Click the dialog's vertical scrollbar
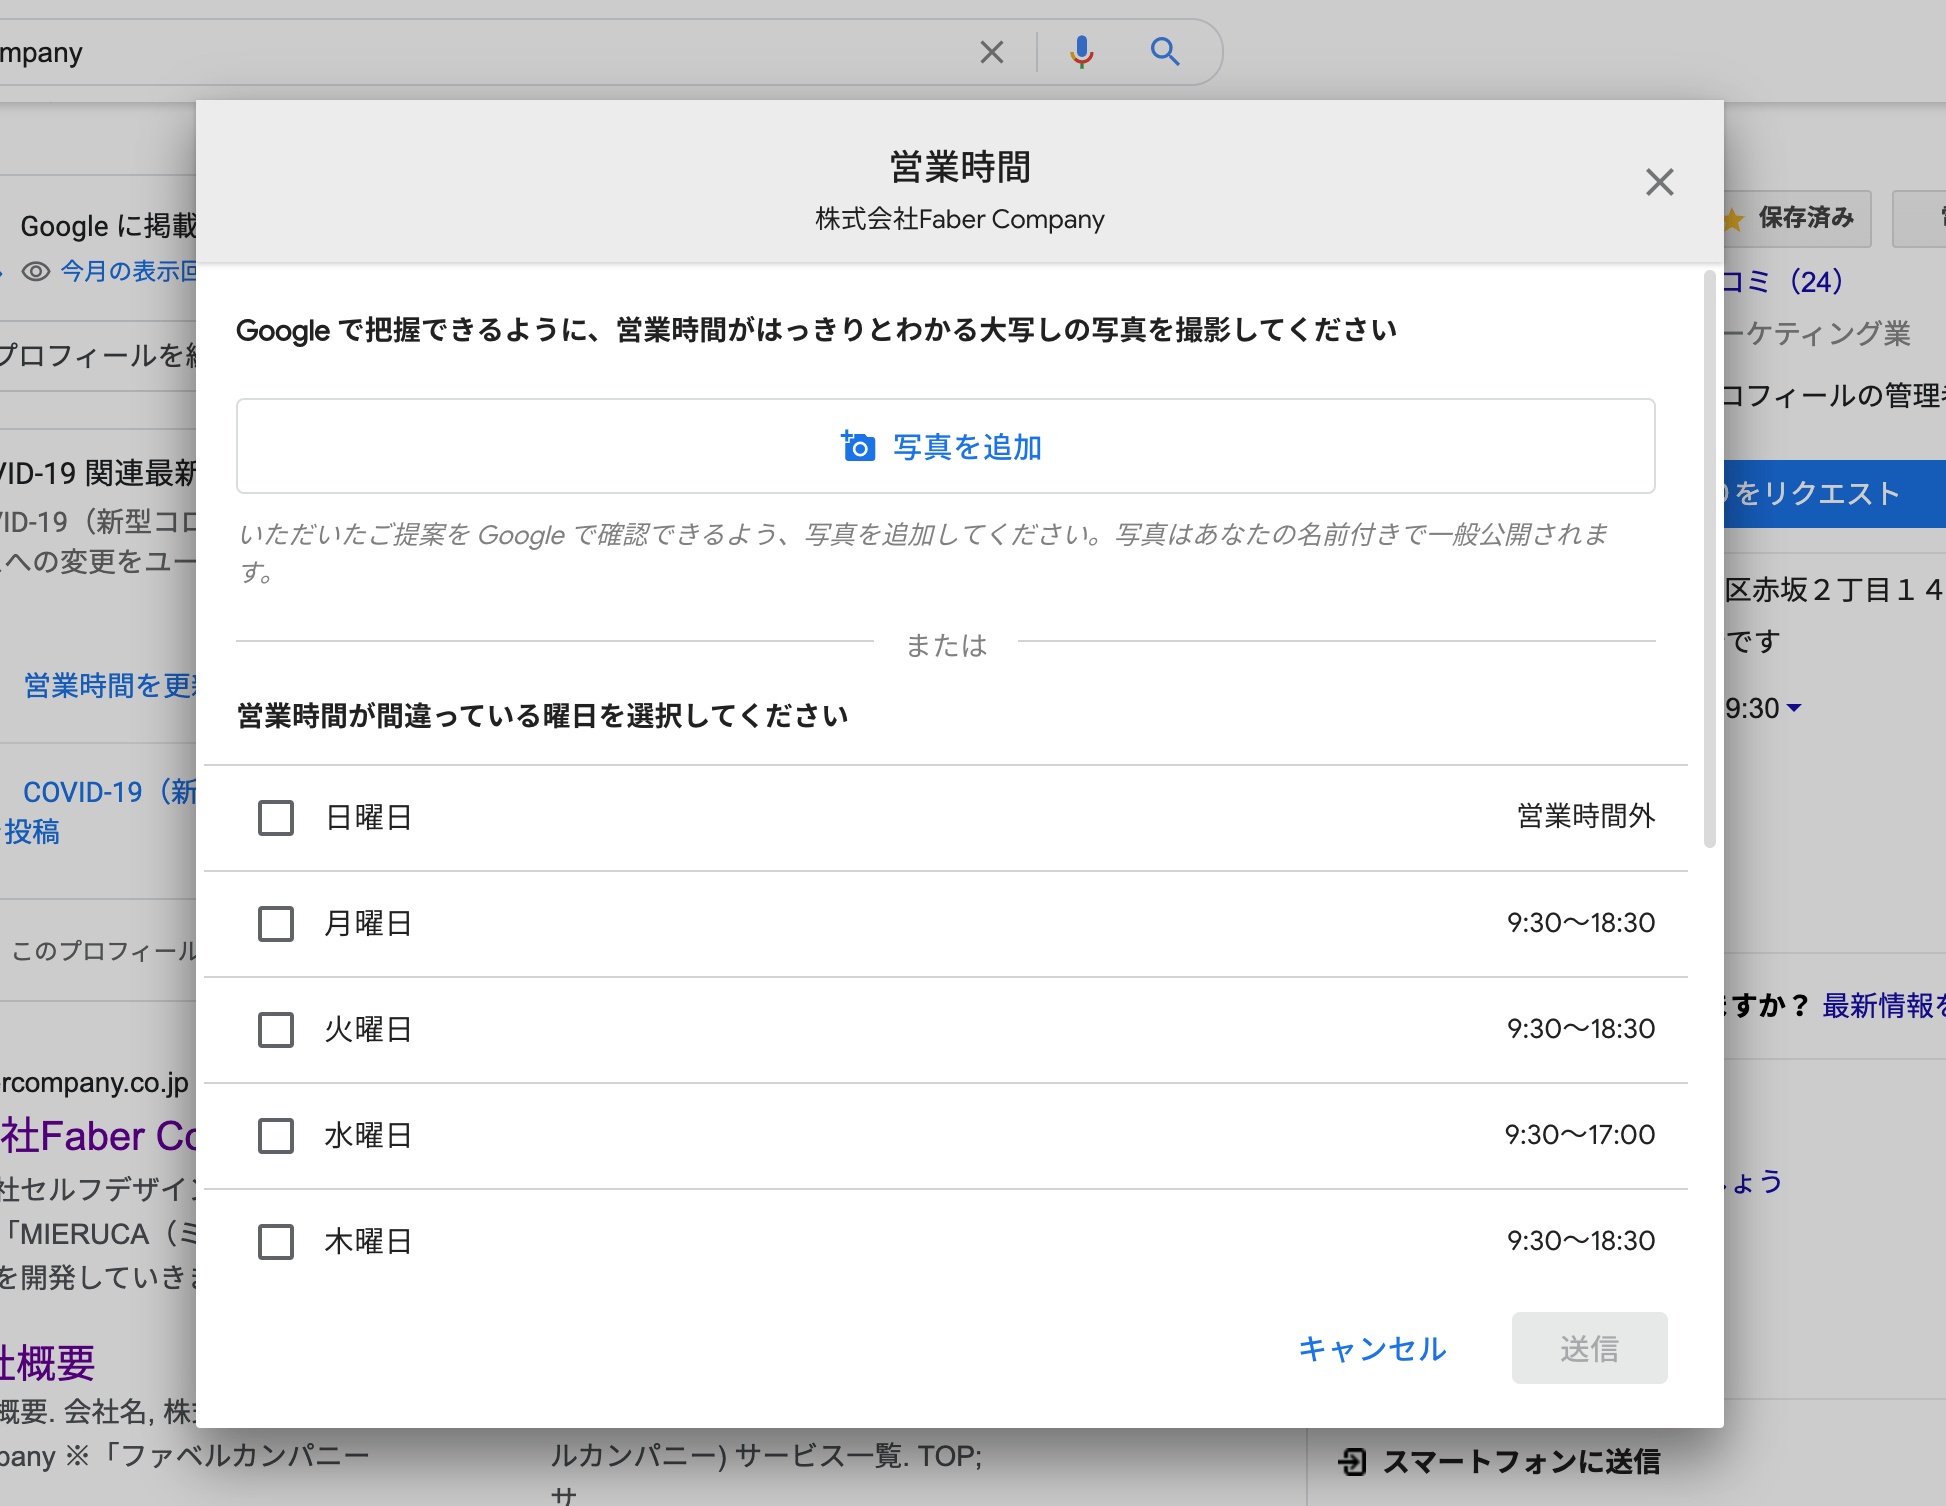The image size is (1946, 1506). point(1709,560)
